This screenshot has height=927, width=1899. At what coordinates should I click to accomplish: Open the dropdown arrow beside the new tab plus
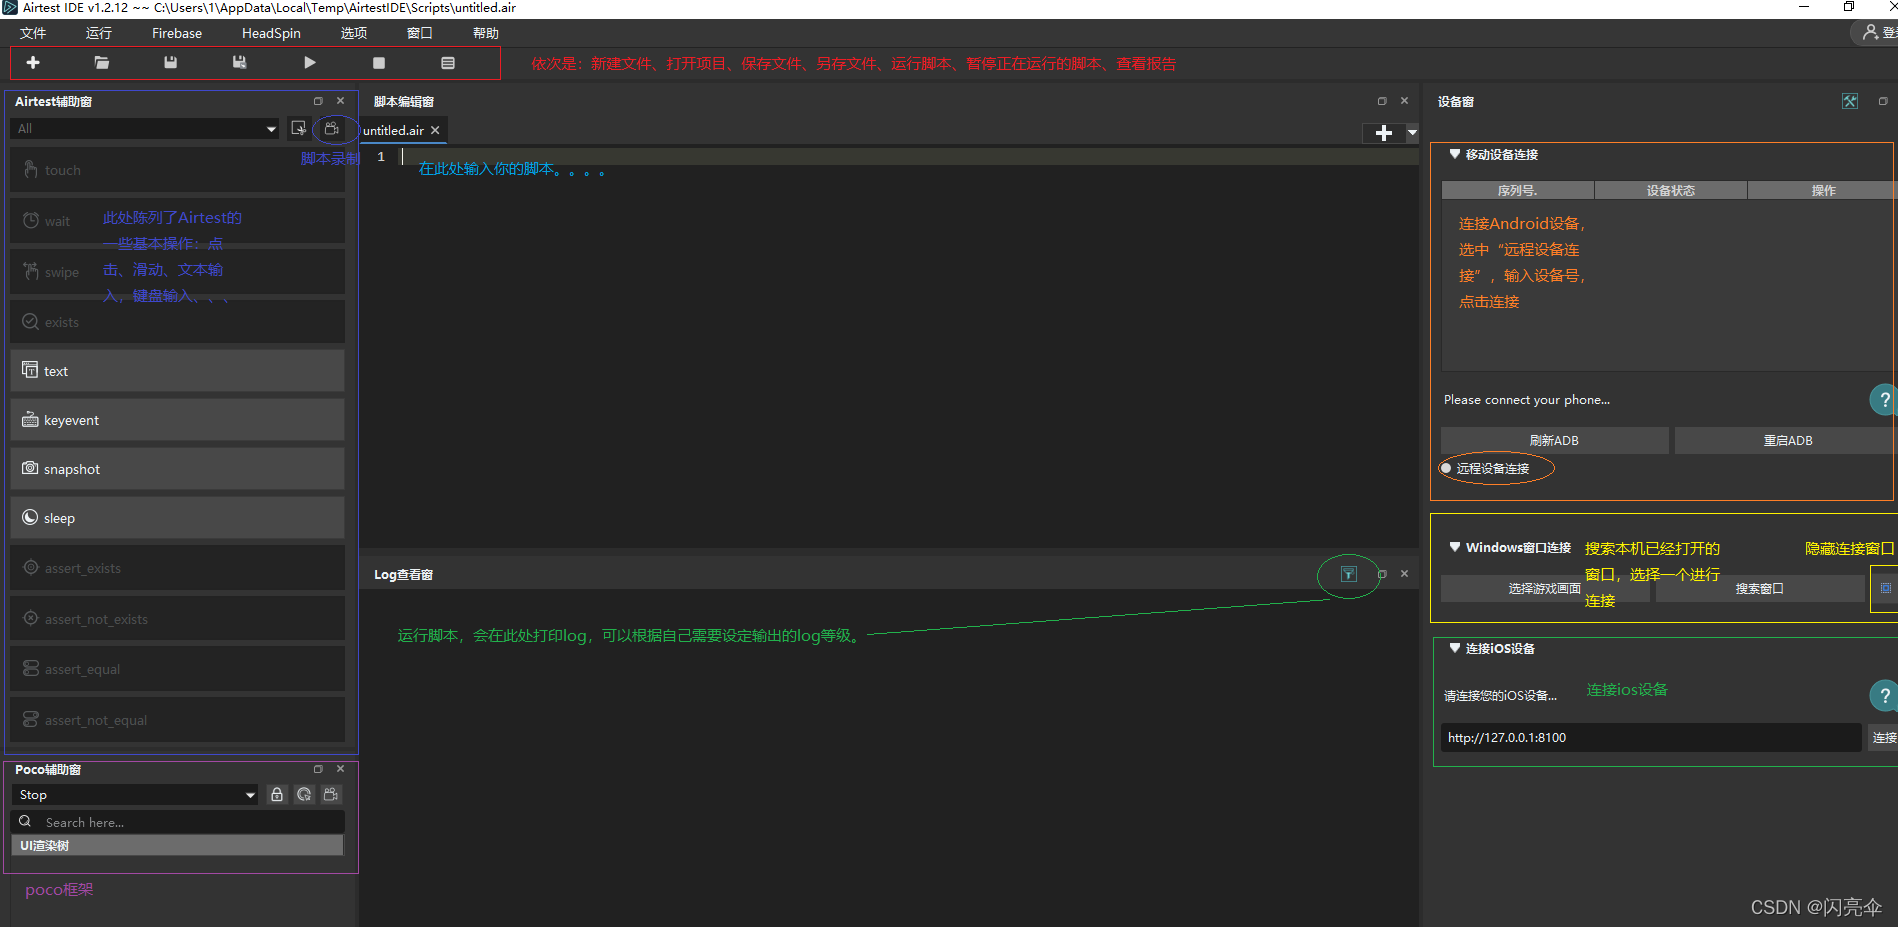pos(1412,132)
